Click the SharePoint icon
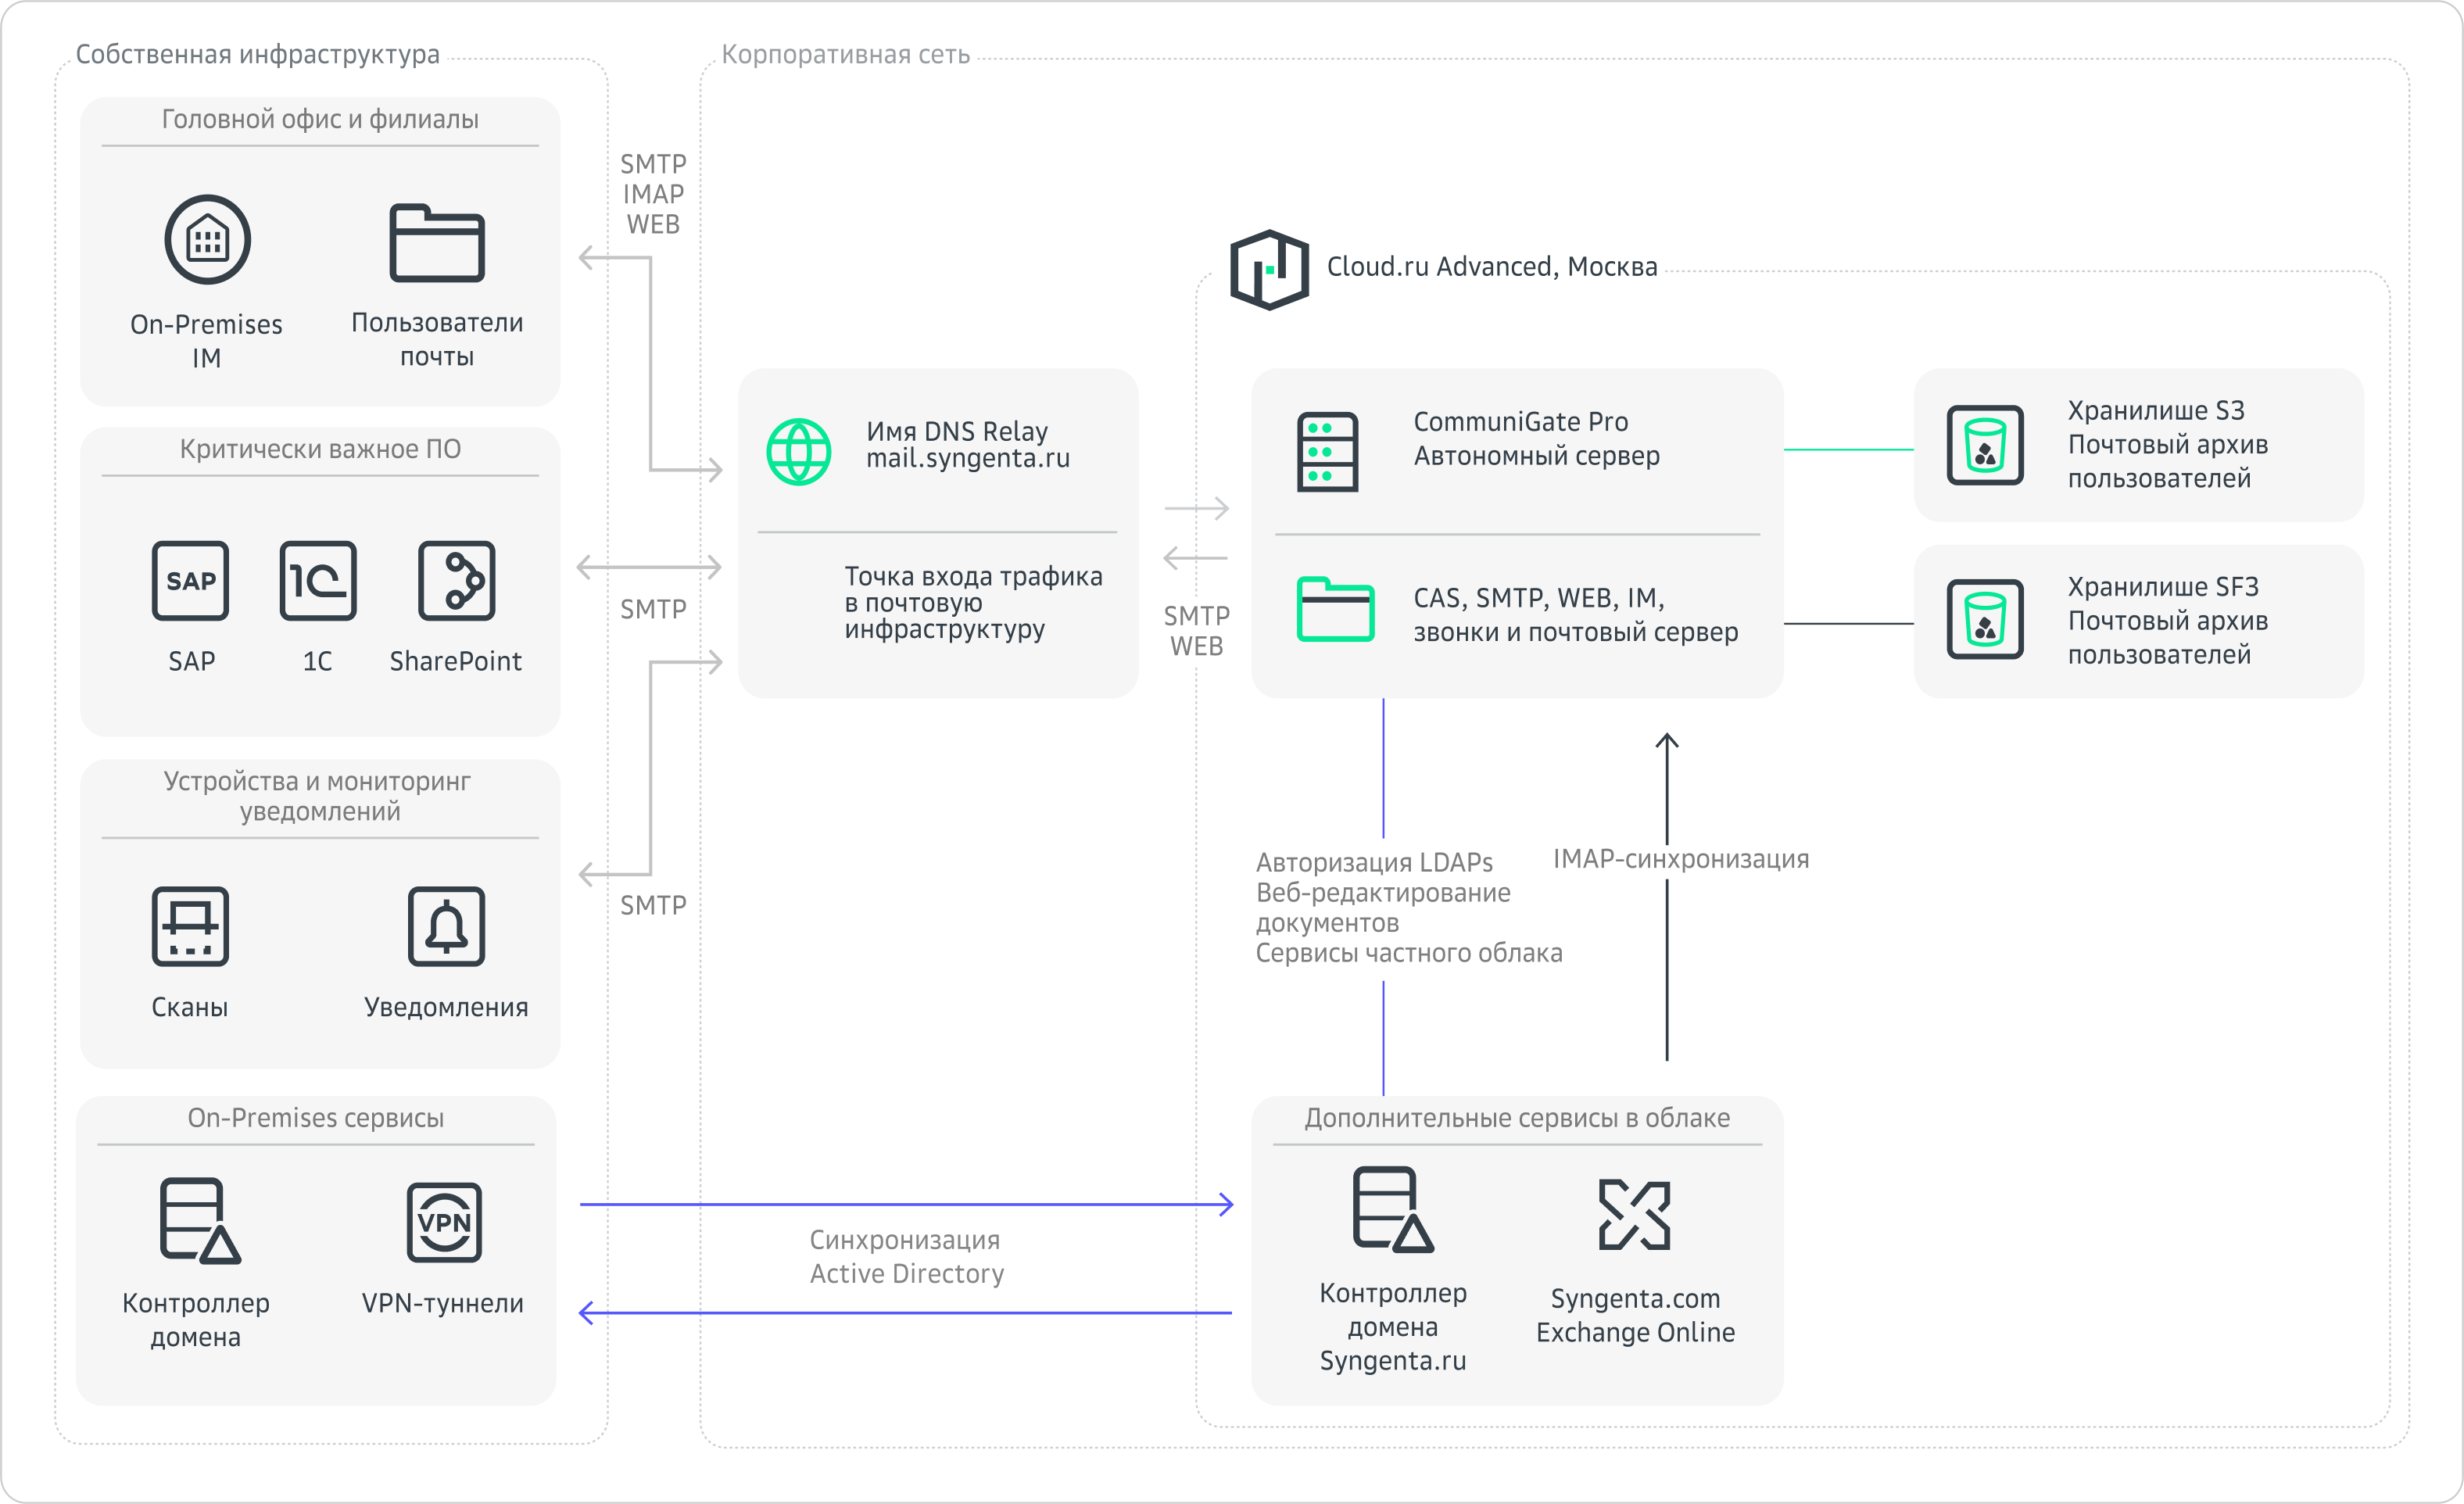Image resolution: width=2464 pixels, height=1504 pixels. click(456, 581)
